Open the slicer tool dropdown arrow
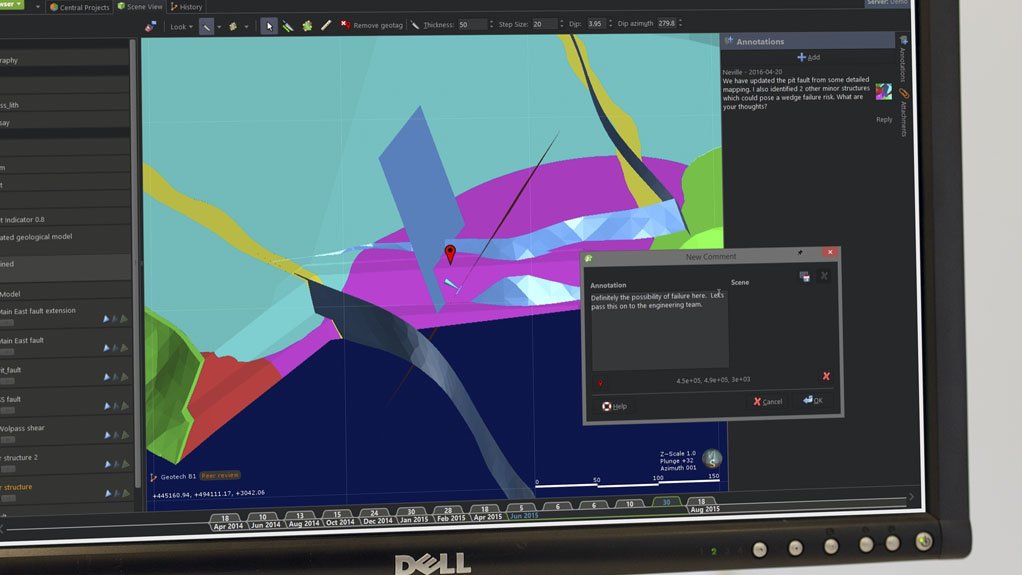The image size is (1022, 575). [x=219, y=27]
